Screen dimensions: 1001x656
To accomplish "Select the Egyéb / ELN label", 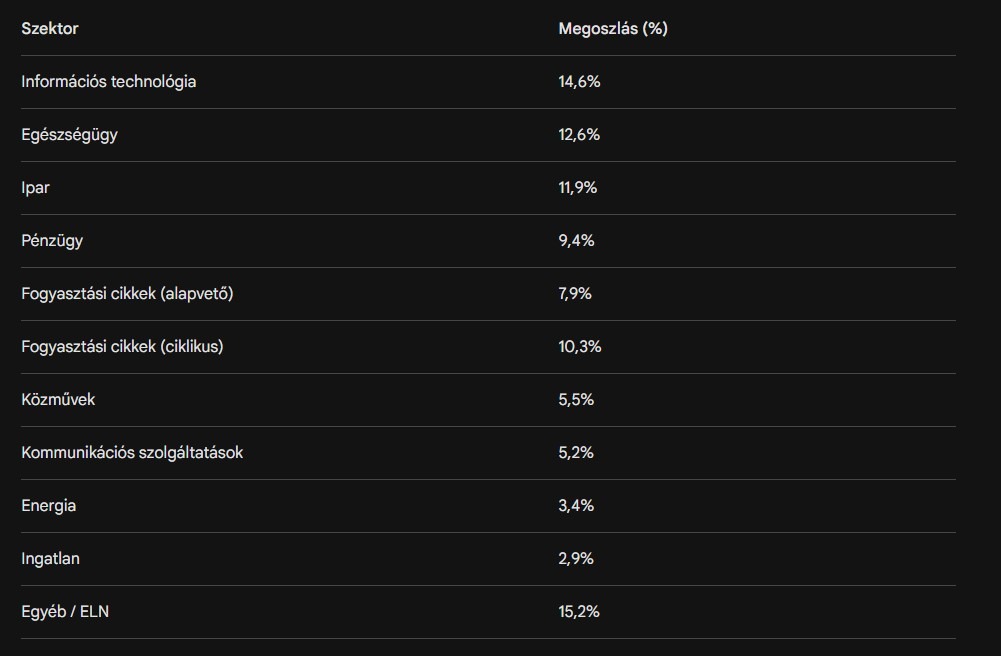I will [x=65, y=612].
